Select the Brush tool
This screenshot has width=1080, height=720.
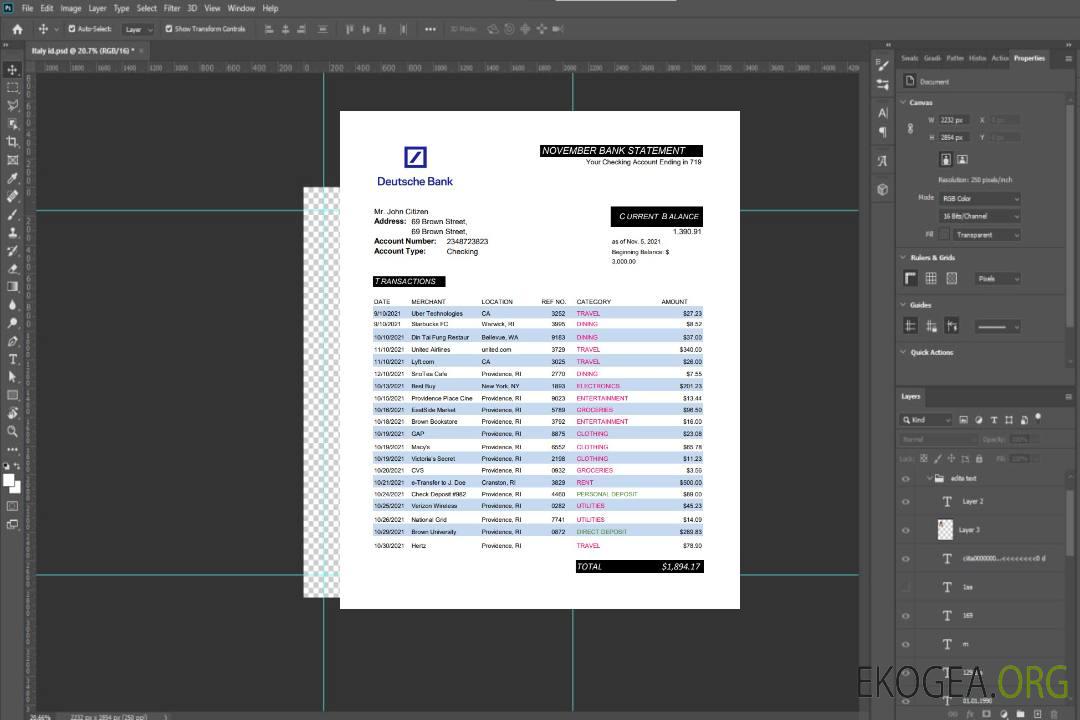tap(12, 214)
